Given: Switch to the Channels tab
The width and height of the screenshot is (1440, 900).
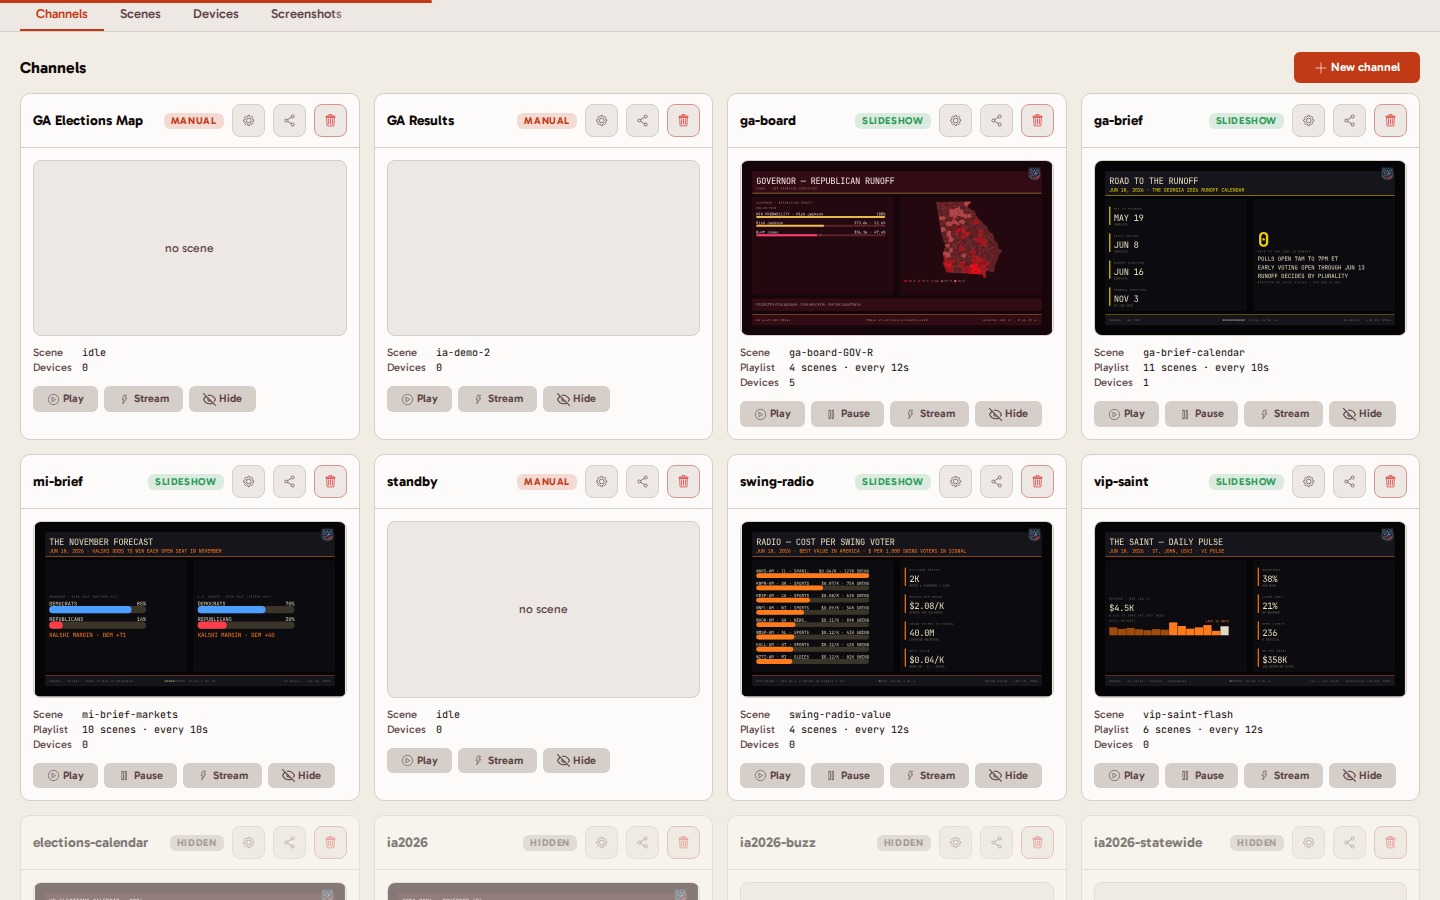Looking at the screenshot, I should [62, 14].
